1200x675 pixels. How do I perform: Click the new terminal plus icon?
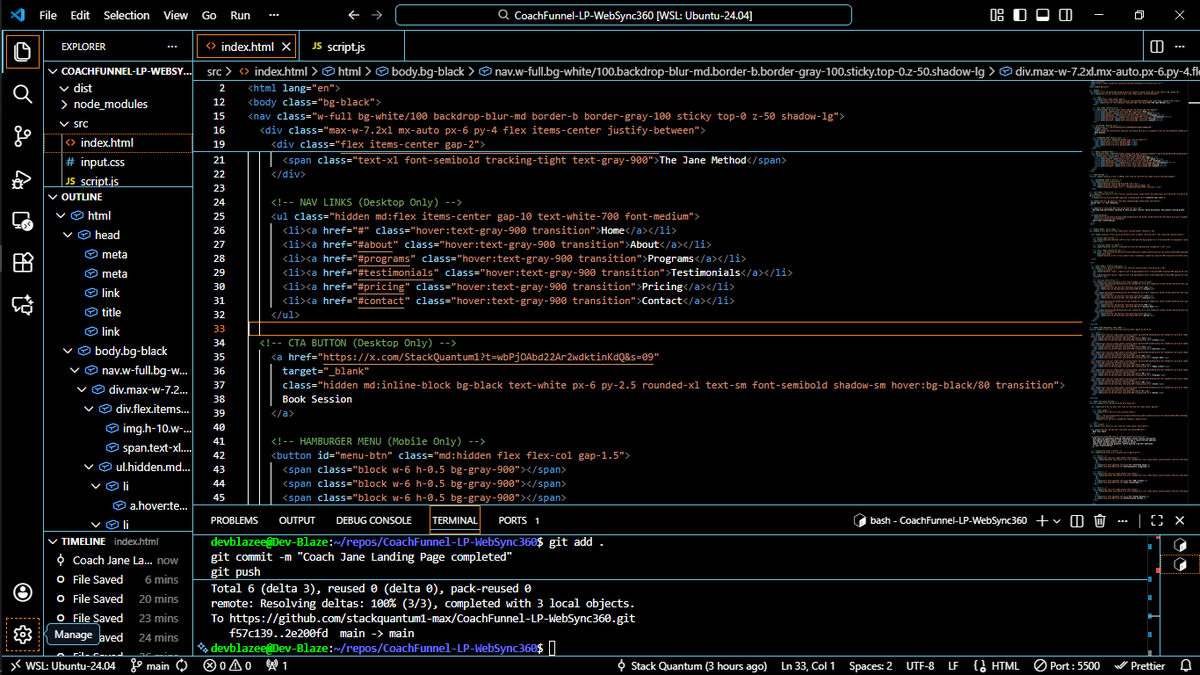pos(1042,520)
